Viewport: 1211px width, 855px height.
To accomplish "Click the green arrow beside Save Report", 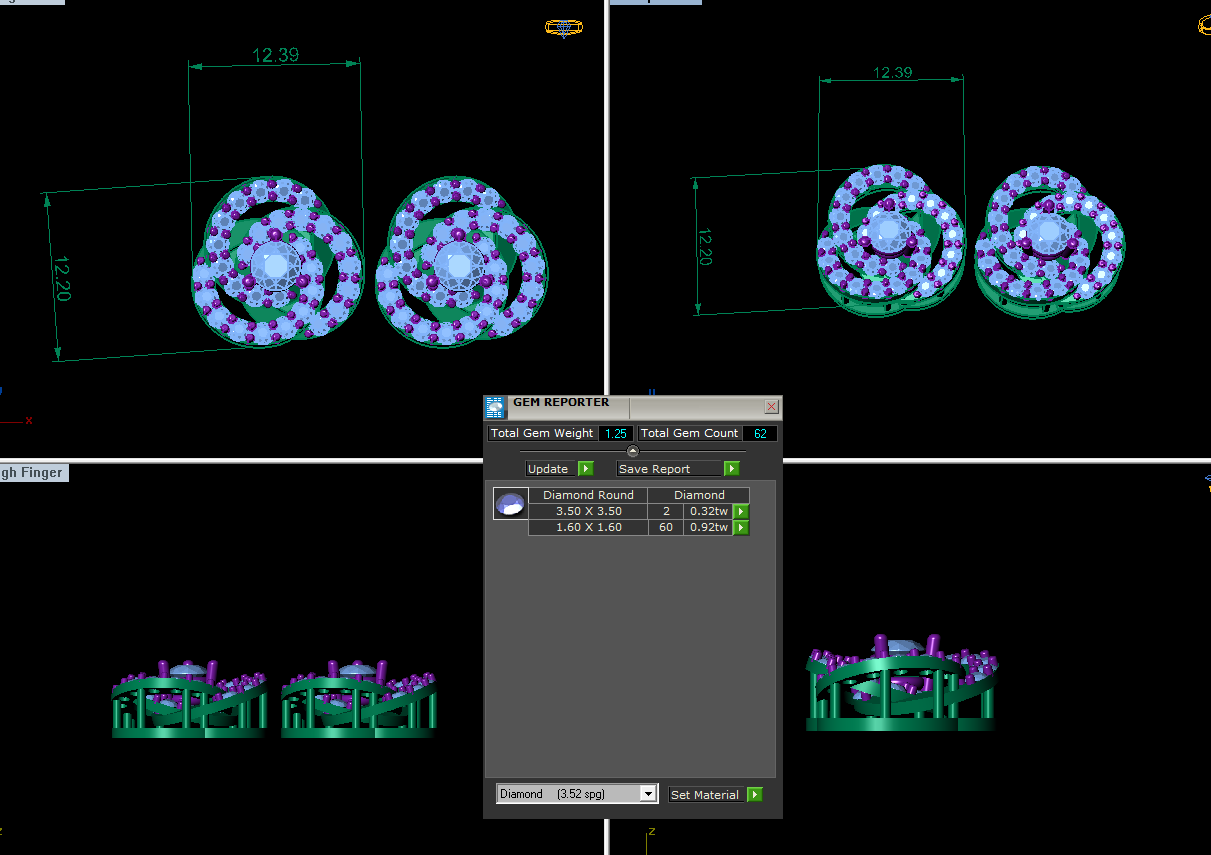I will [732, 468].
